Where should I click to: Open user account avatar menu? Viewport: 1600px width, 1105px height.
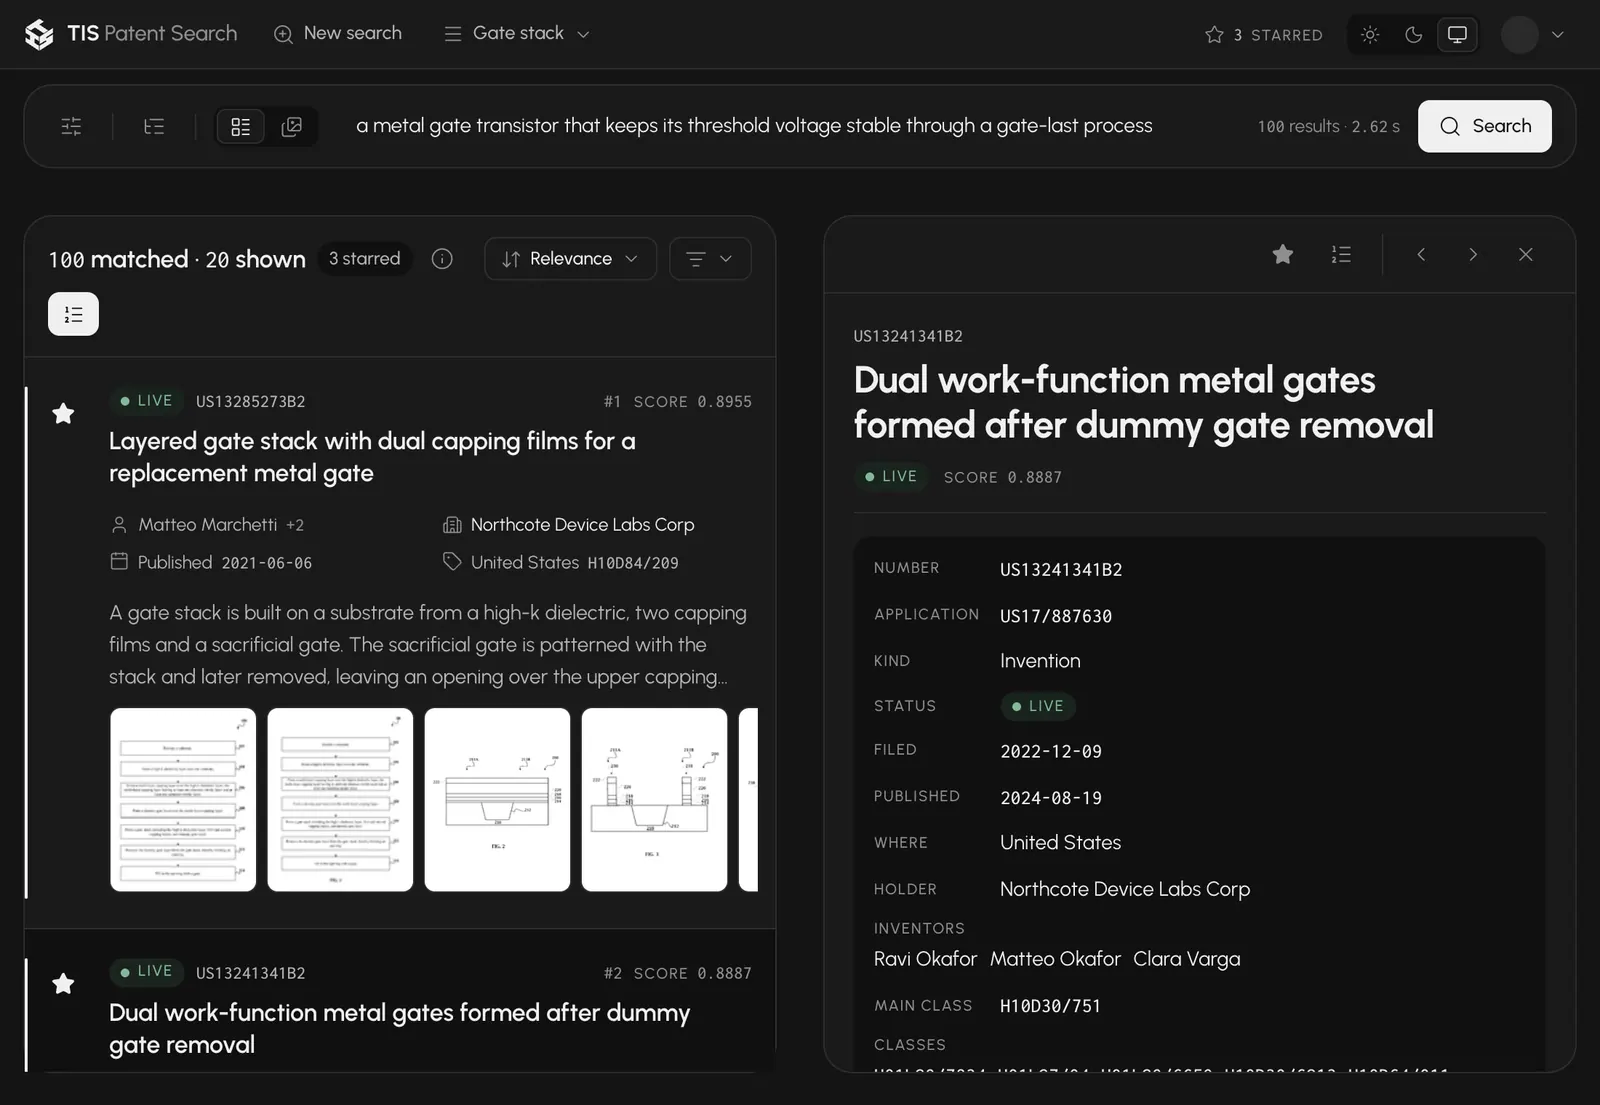pos(1532,35)
